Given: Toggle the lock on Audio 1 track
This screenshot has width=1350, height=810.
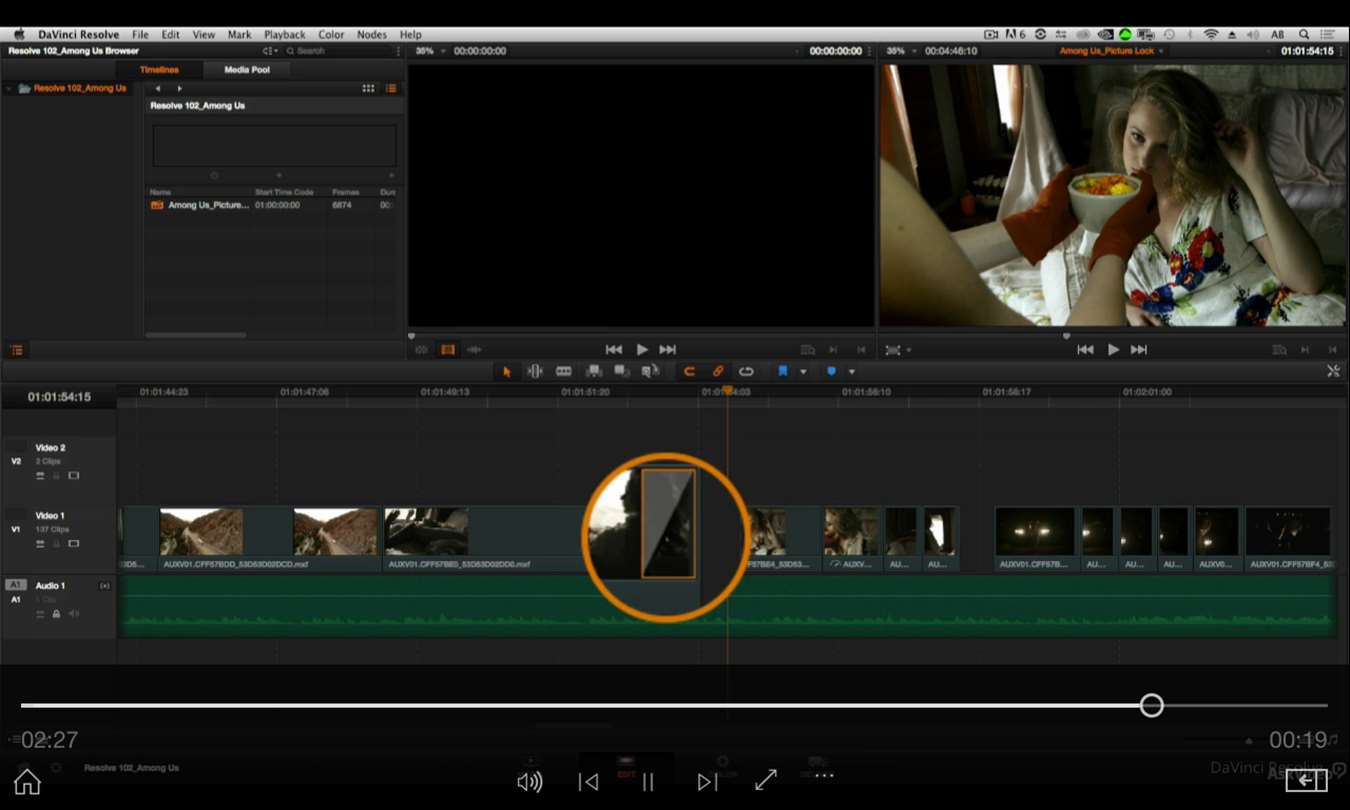Looking at the screenshot, I should 56,613.
